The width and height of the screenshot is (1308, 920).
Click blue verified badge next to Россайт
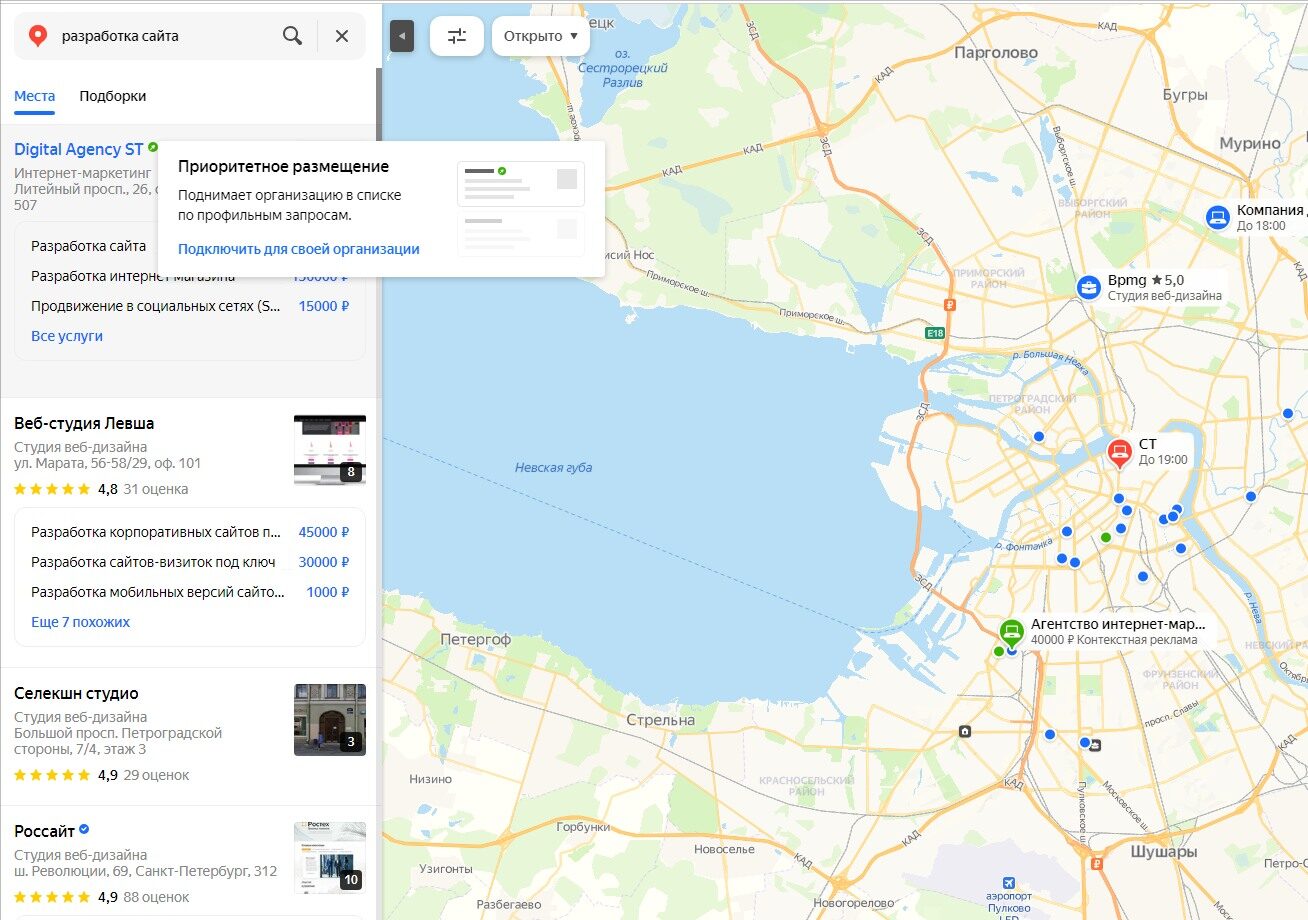(x=84, y=829)
